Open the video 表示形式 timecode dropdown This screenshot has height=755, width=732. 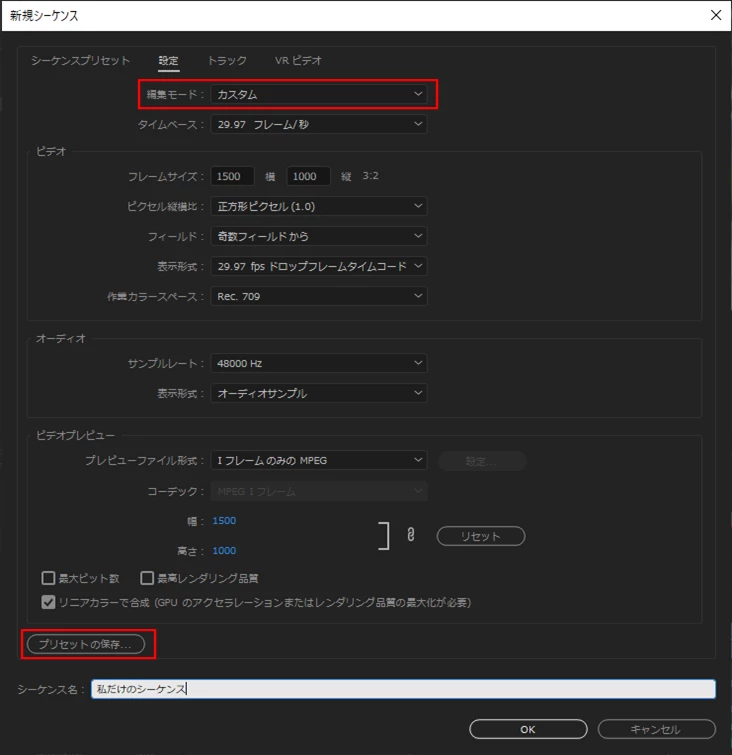[x=319, y=266]
